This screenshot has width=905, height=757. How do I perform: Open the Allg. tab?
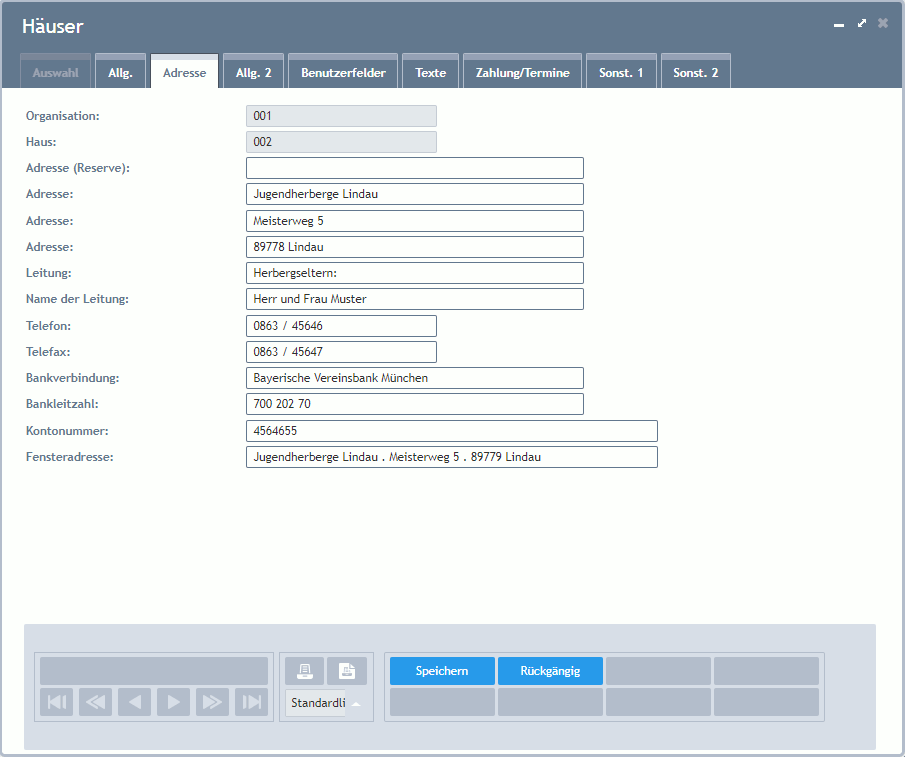[x=120, y=73]
